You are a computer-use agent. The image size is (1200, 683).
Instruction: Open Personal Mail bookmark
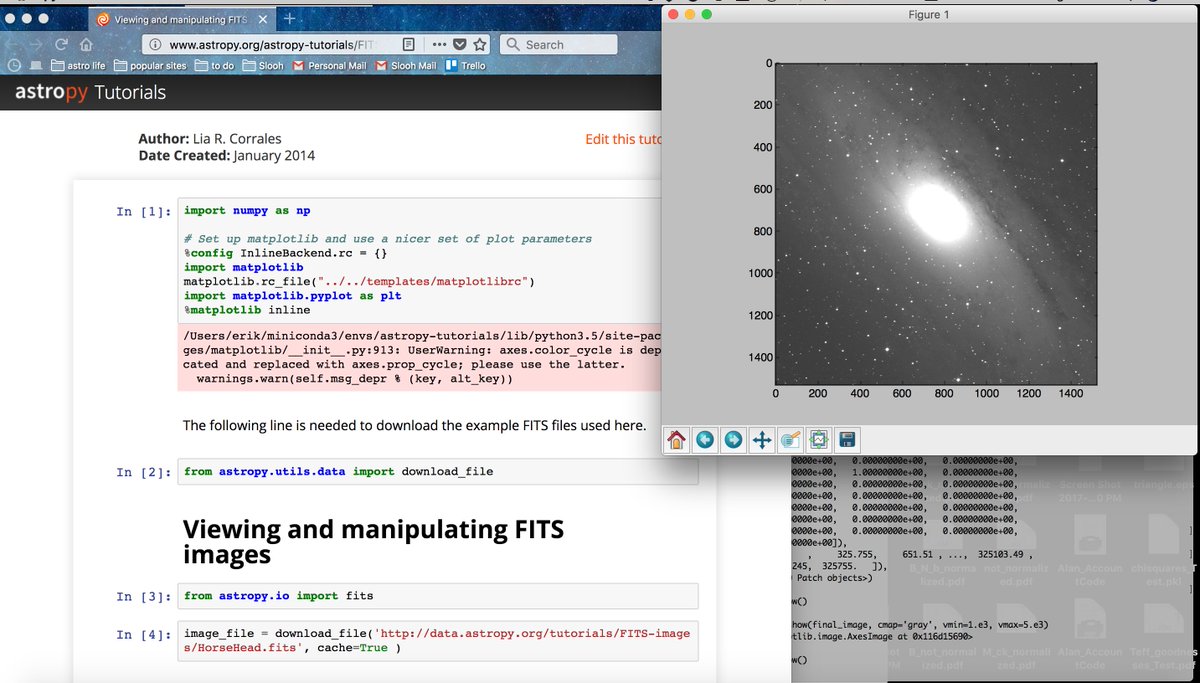click(x=329, y=66)
